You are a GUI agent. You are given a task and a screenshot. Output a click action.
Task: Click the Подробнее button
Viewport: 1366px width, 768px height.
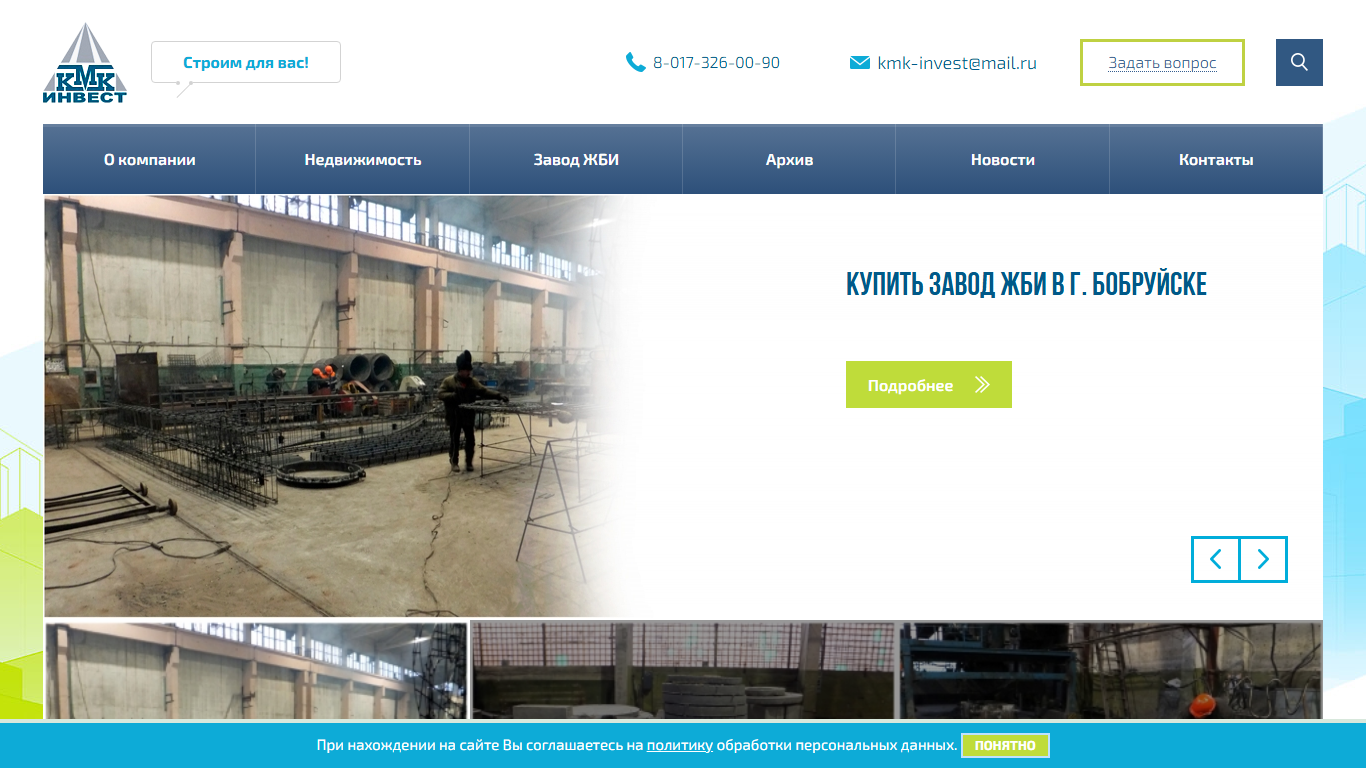929,384
